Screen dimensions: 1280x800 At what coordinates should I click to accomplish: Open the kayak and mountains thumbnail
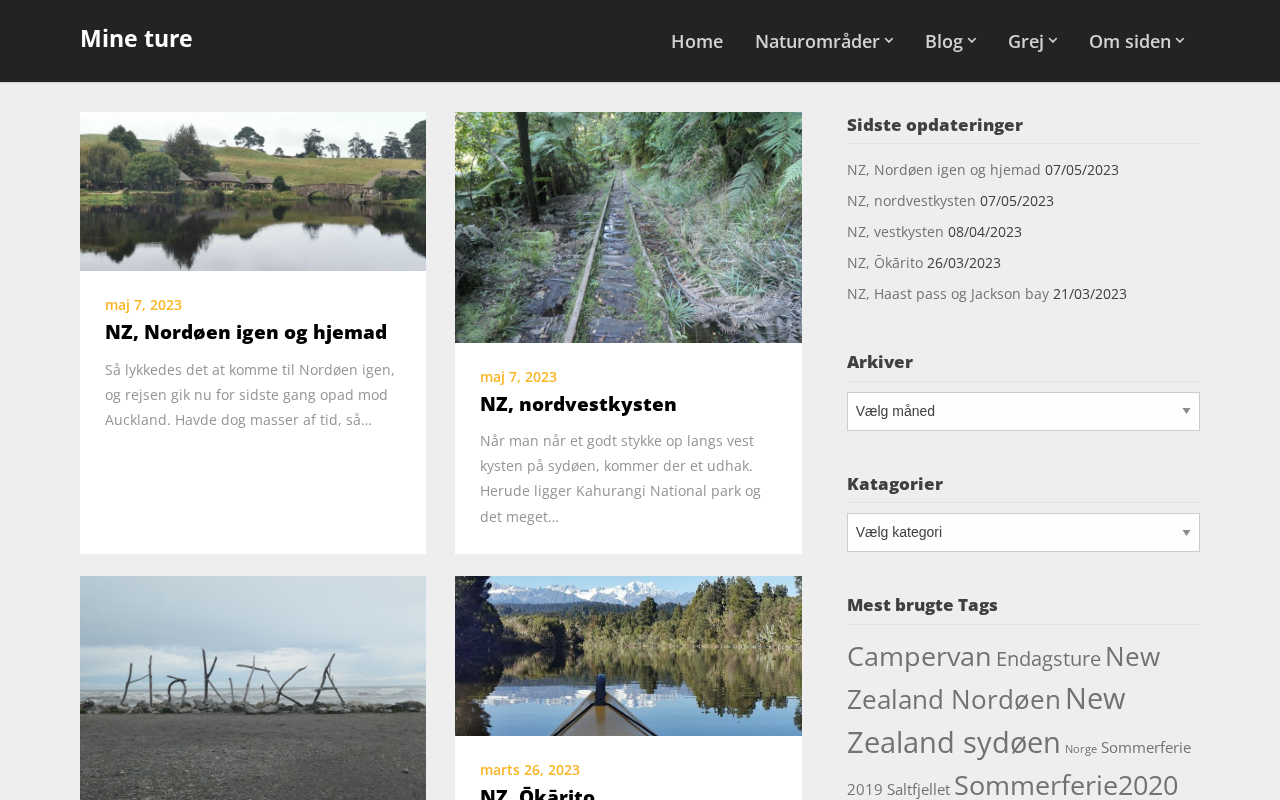(x=628, y=656)
